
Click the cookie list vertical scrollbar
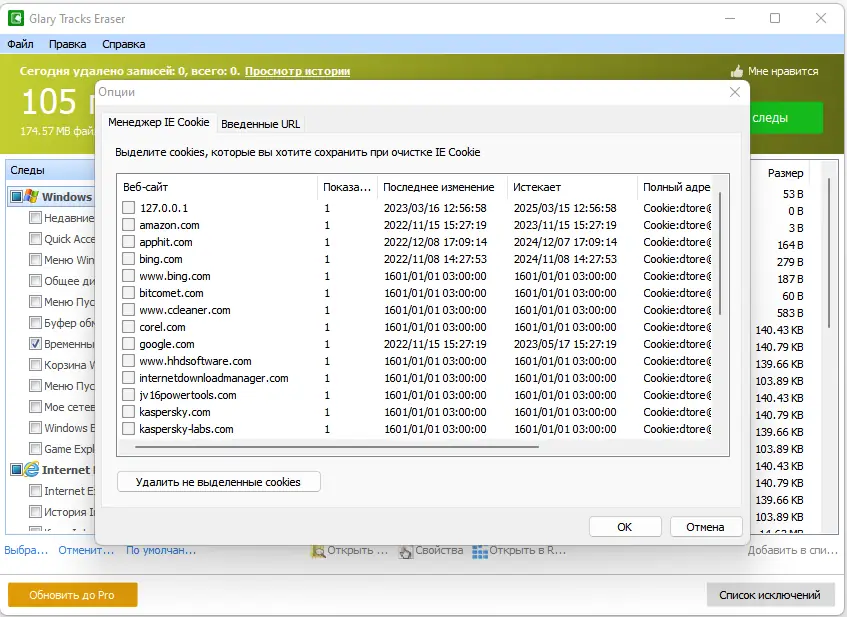coord(720,253)
